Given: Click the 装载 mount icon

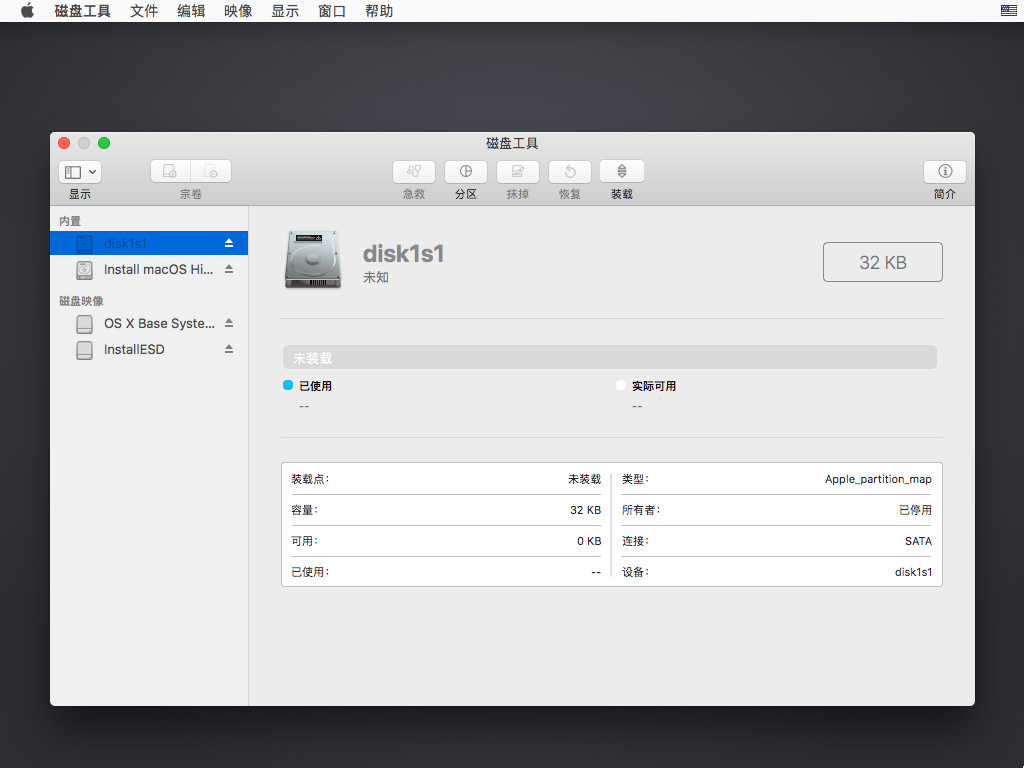Looking at the screenshot, I should point(622,172).
